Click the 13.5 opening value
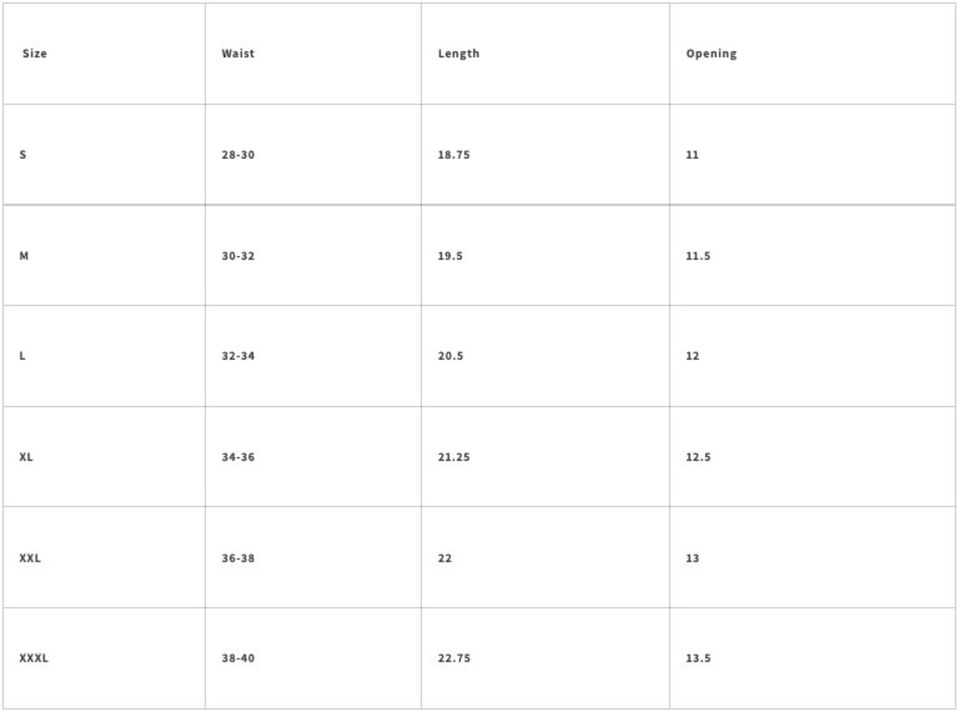960x712 pixels. (x=698, y=658)
